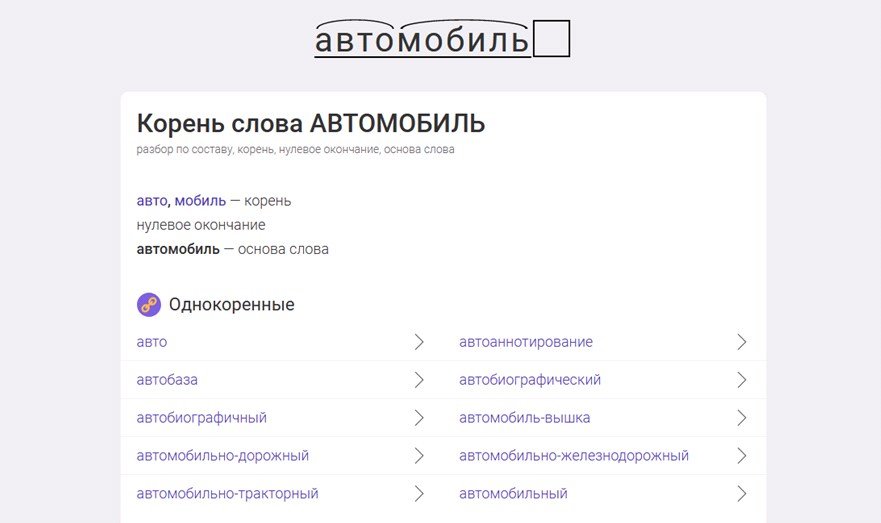Image resolution: width=881 pixels, height=523 pixels.
Task: Click the chevron arrow next to авто
Action: [x=419, y=342]
